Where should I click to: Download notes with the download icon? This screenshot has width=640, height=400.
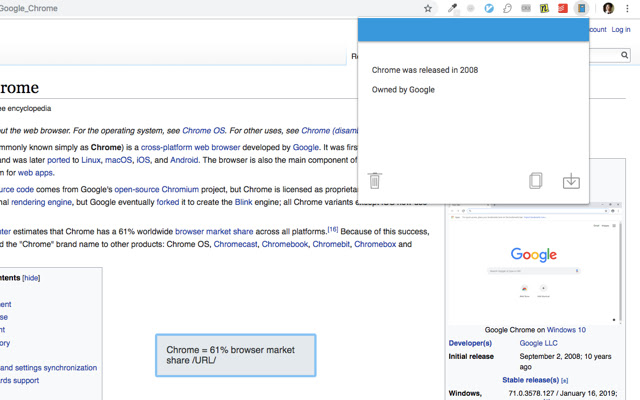pos(571,180)
